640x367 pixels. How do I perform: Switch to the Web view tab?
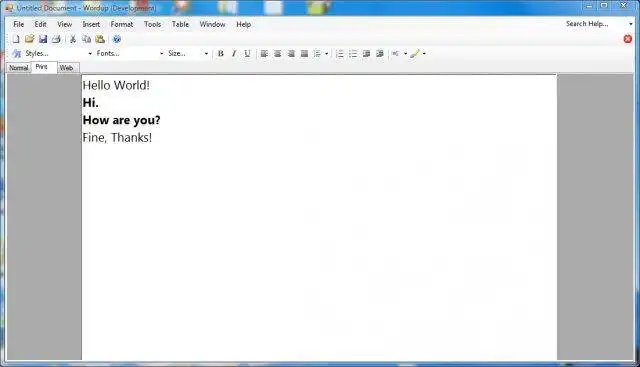[68, 68]
